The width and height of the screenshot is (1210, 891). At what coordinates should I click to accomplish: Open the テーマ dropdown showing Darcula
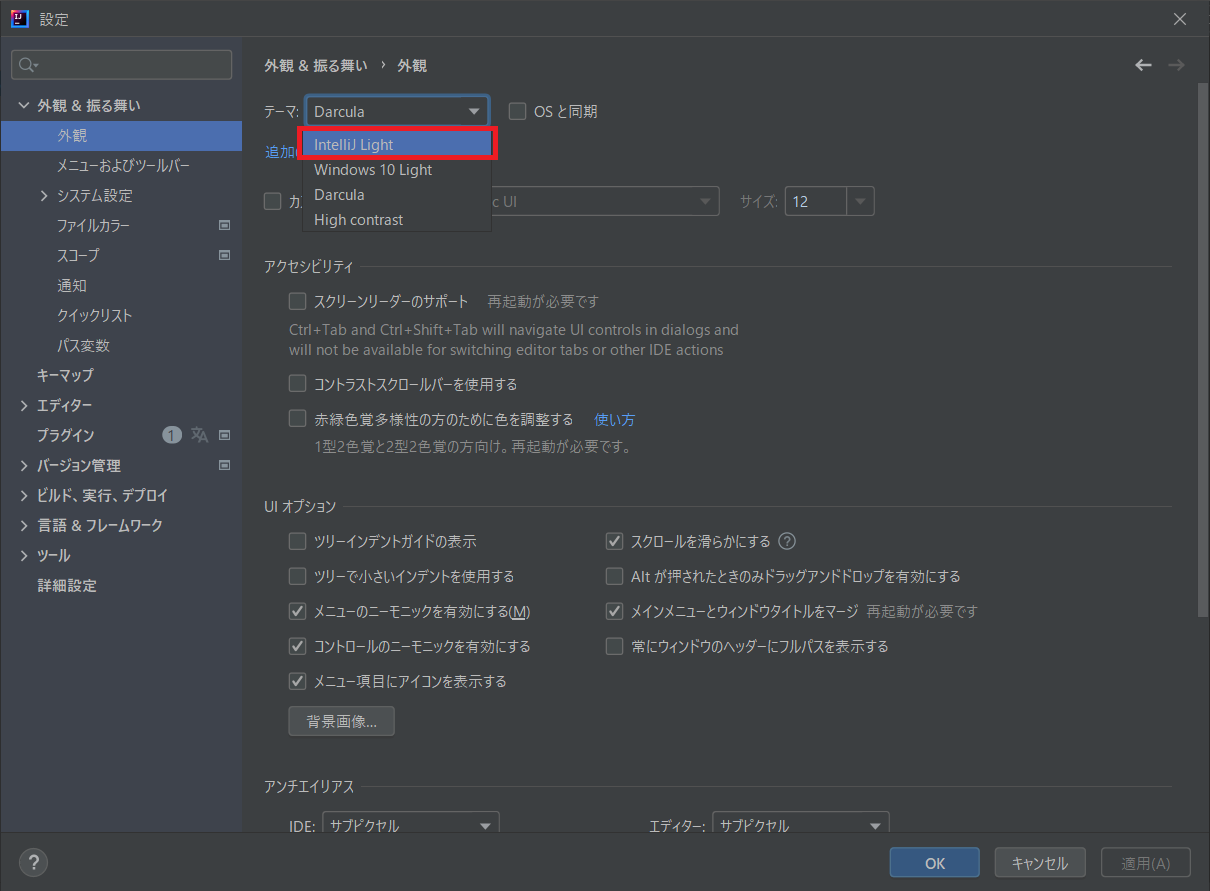pyautogui.click(x=397, y=111)
